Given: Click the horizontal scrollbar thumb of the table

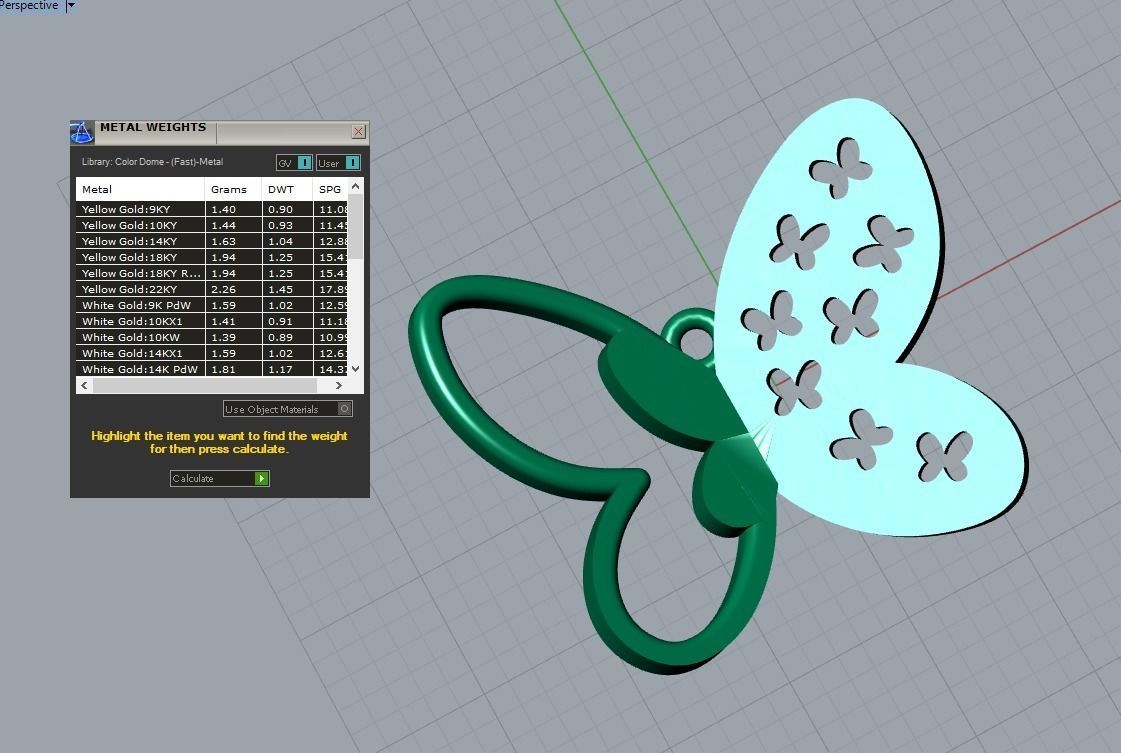Looking at the screenshot, I should click(204, 385).
